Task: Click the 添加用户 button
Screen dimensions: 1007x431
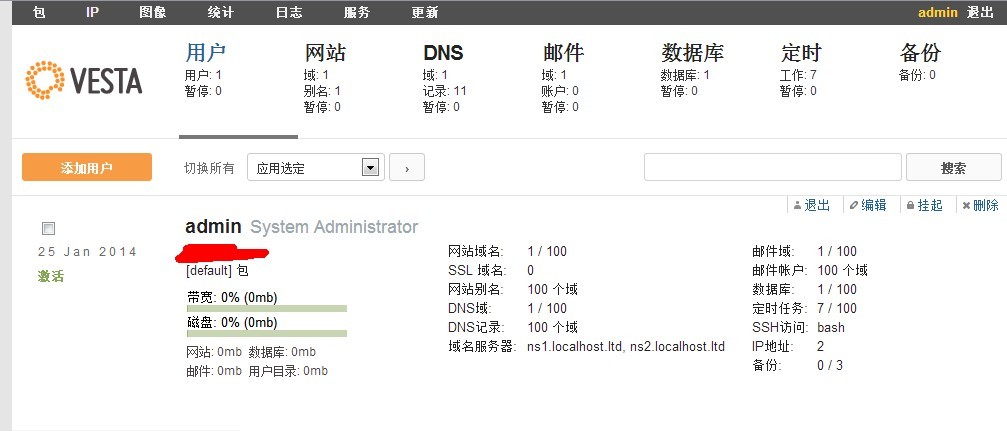Action: click(x=87, y=168)
